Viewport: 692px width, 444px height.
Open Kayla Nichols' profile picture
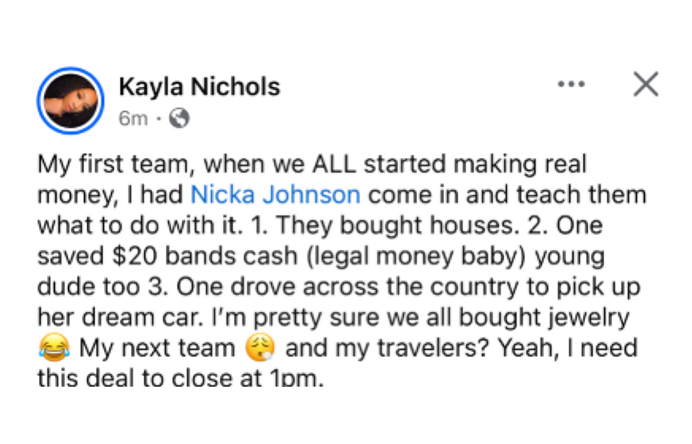click(71, 102)
